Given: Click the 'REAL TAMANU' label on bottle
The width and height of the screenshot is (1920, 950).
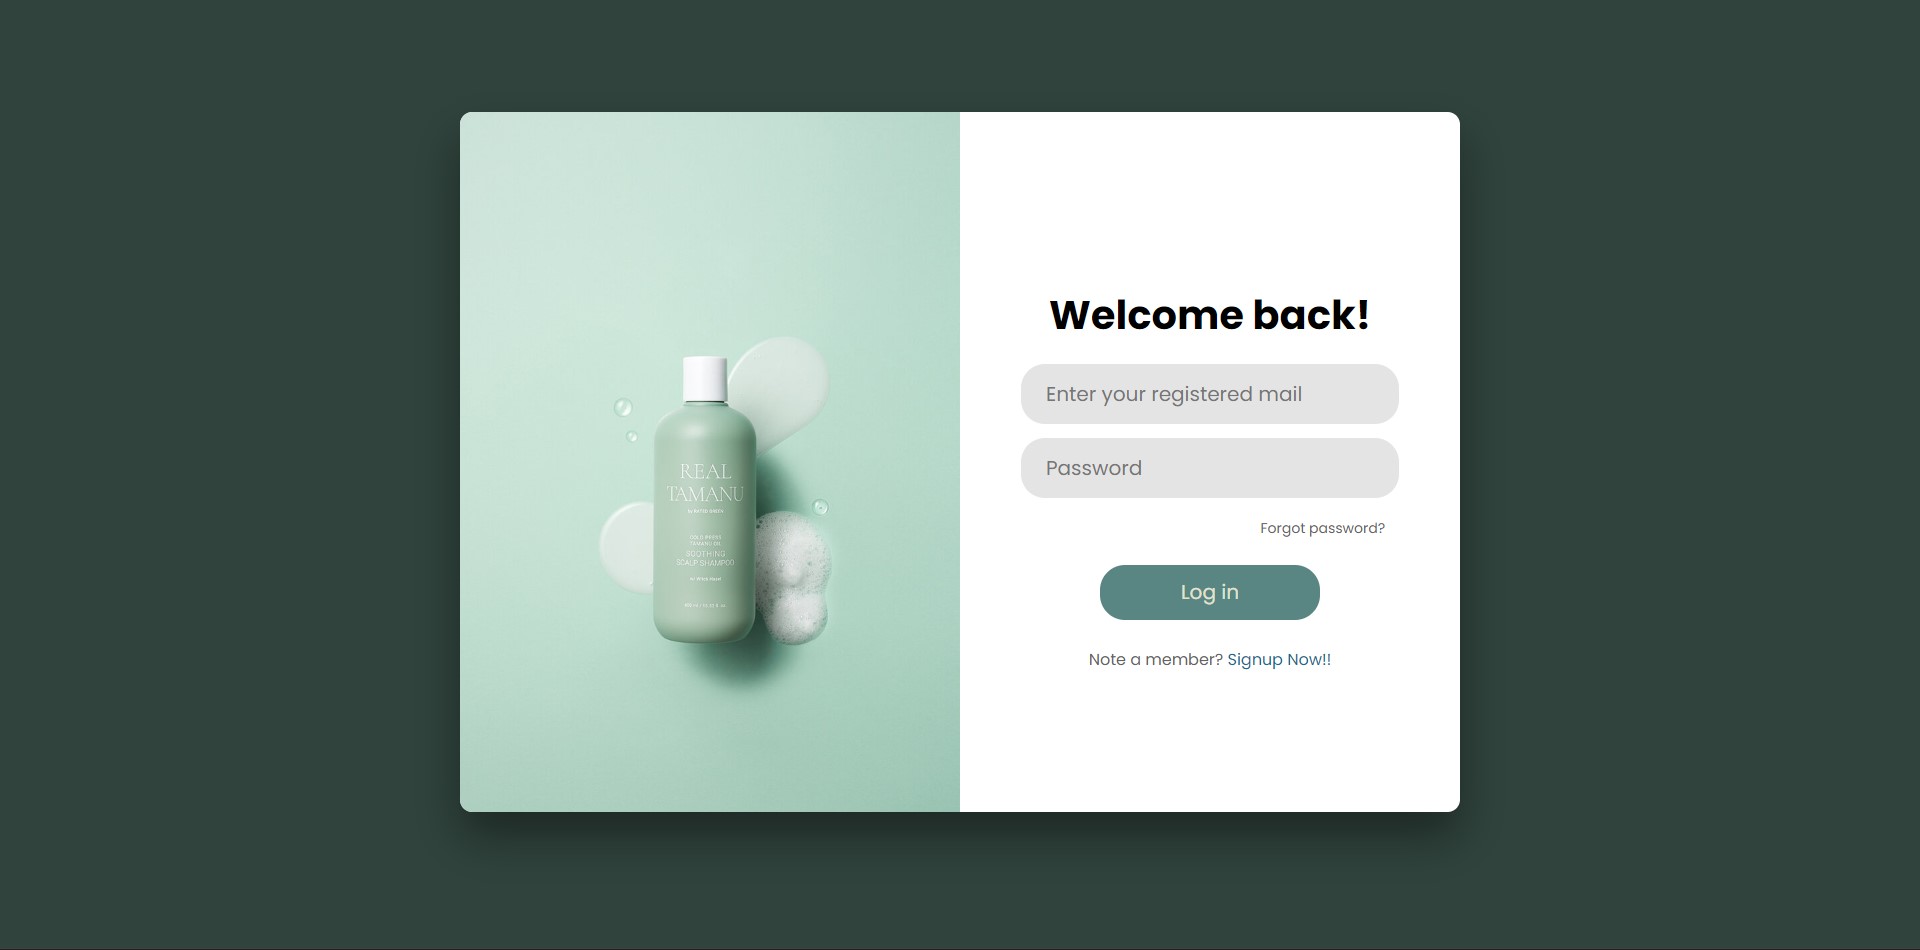Looking at the screenshot, I should [705, 483].
